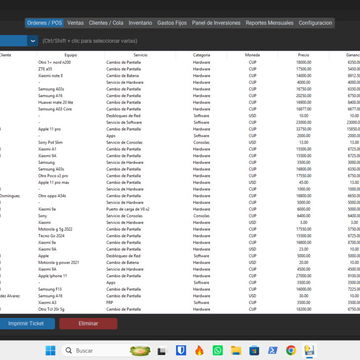Select the Sony Ps4 Slim row
Image resolution: width=360 pixels, height=360 pixels.
click(x=180, y=142)
